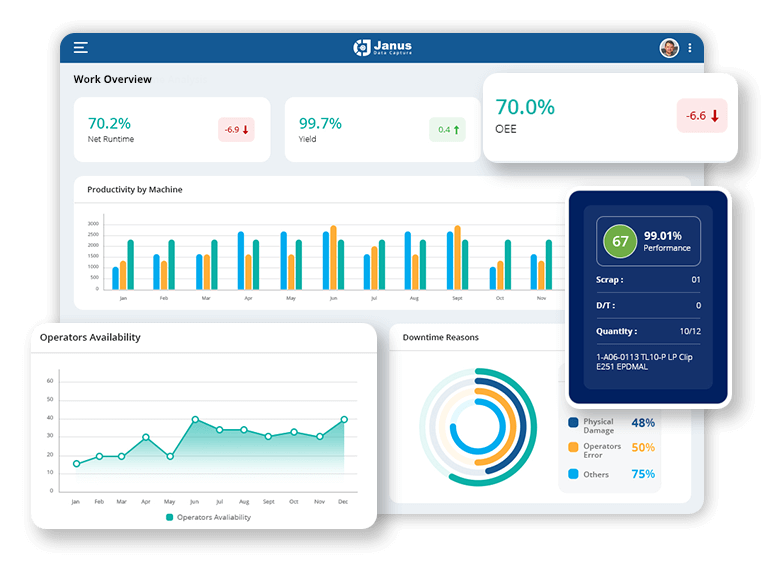The image size is (768, 566).
Task: Select the Scrap row in performance panel
Action: point(648,280)
